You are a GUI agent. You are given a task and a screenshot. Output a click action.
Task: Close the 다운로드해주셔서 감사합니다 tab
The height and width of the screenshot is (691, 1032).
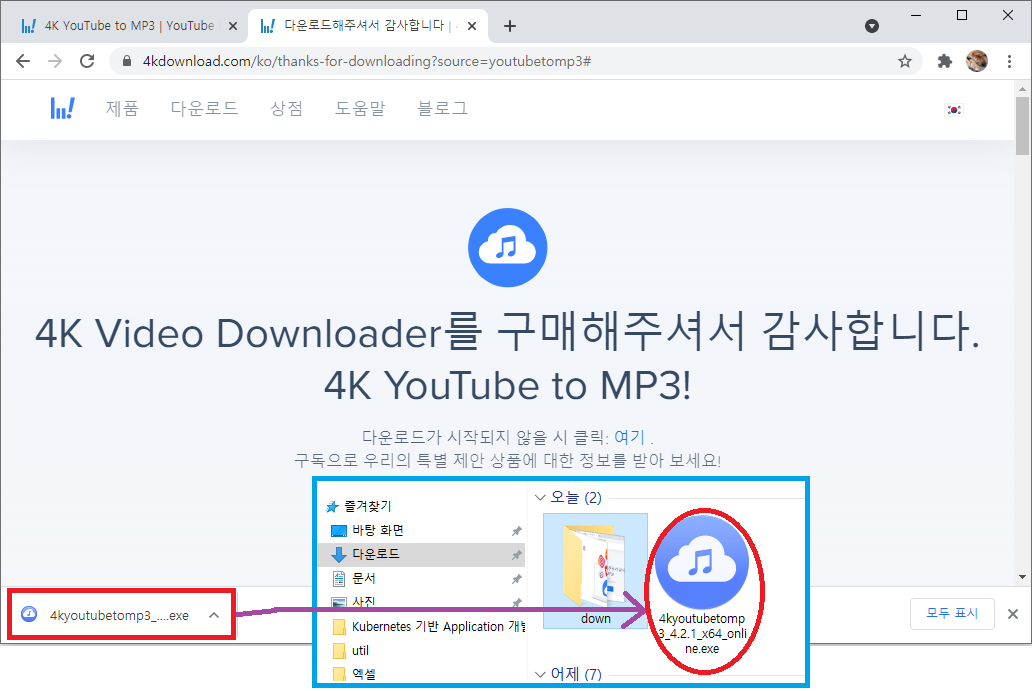[472, 26]
